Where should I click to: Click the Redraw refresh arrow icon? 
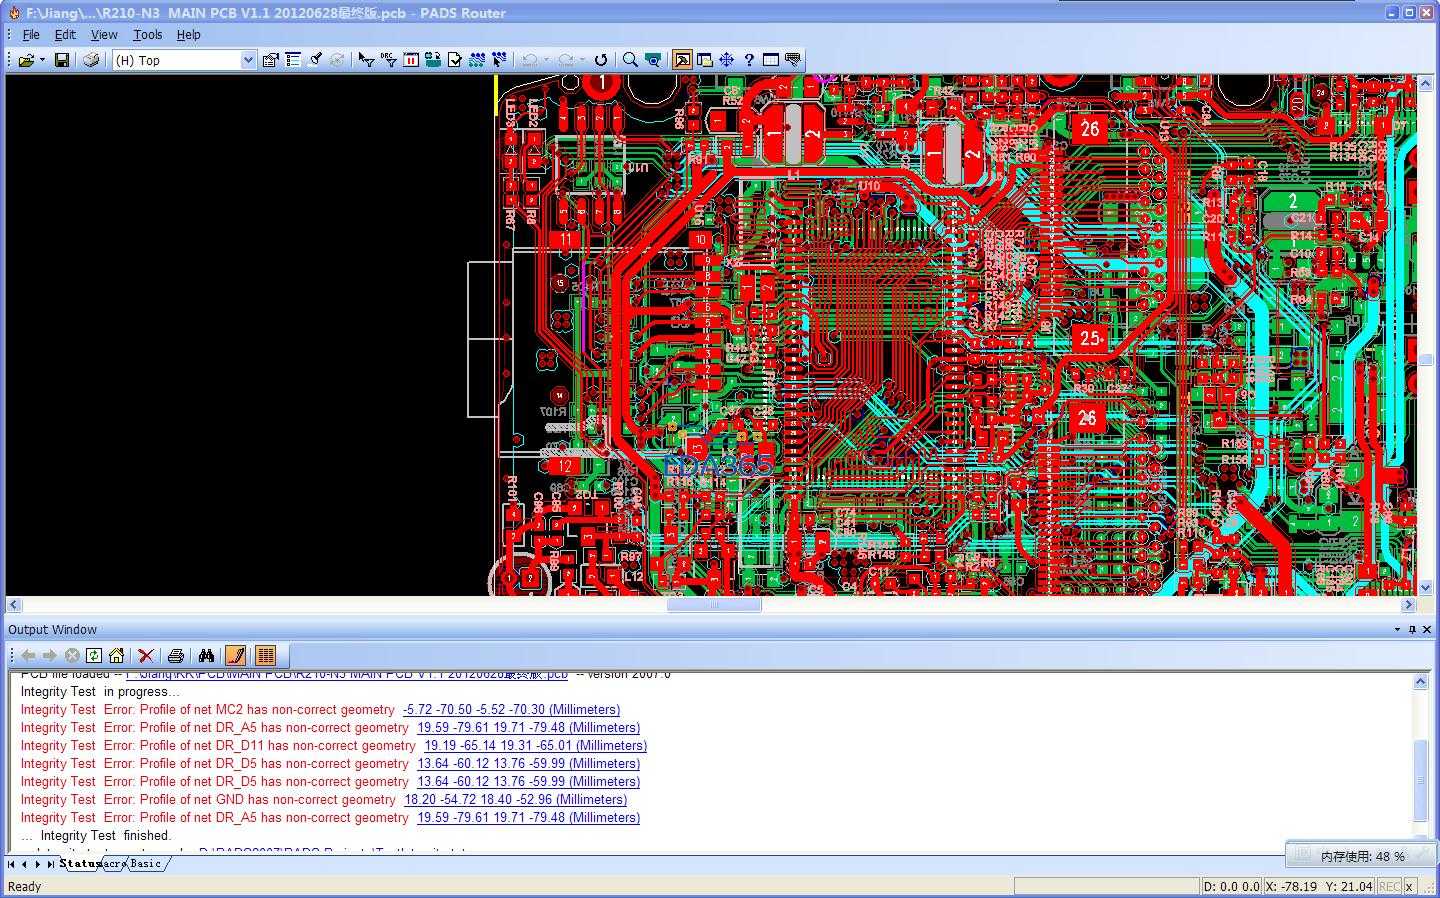tap(601, 60)
